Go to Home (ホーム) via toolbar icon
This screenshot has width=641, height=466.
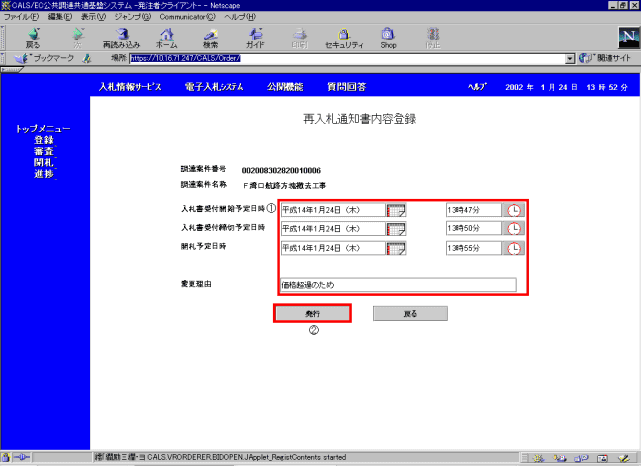(x=166, y=38)
